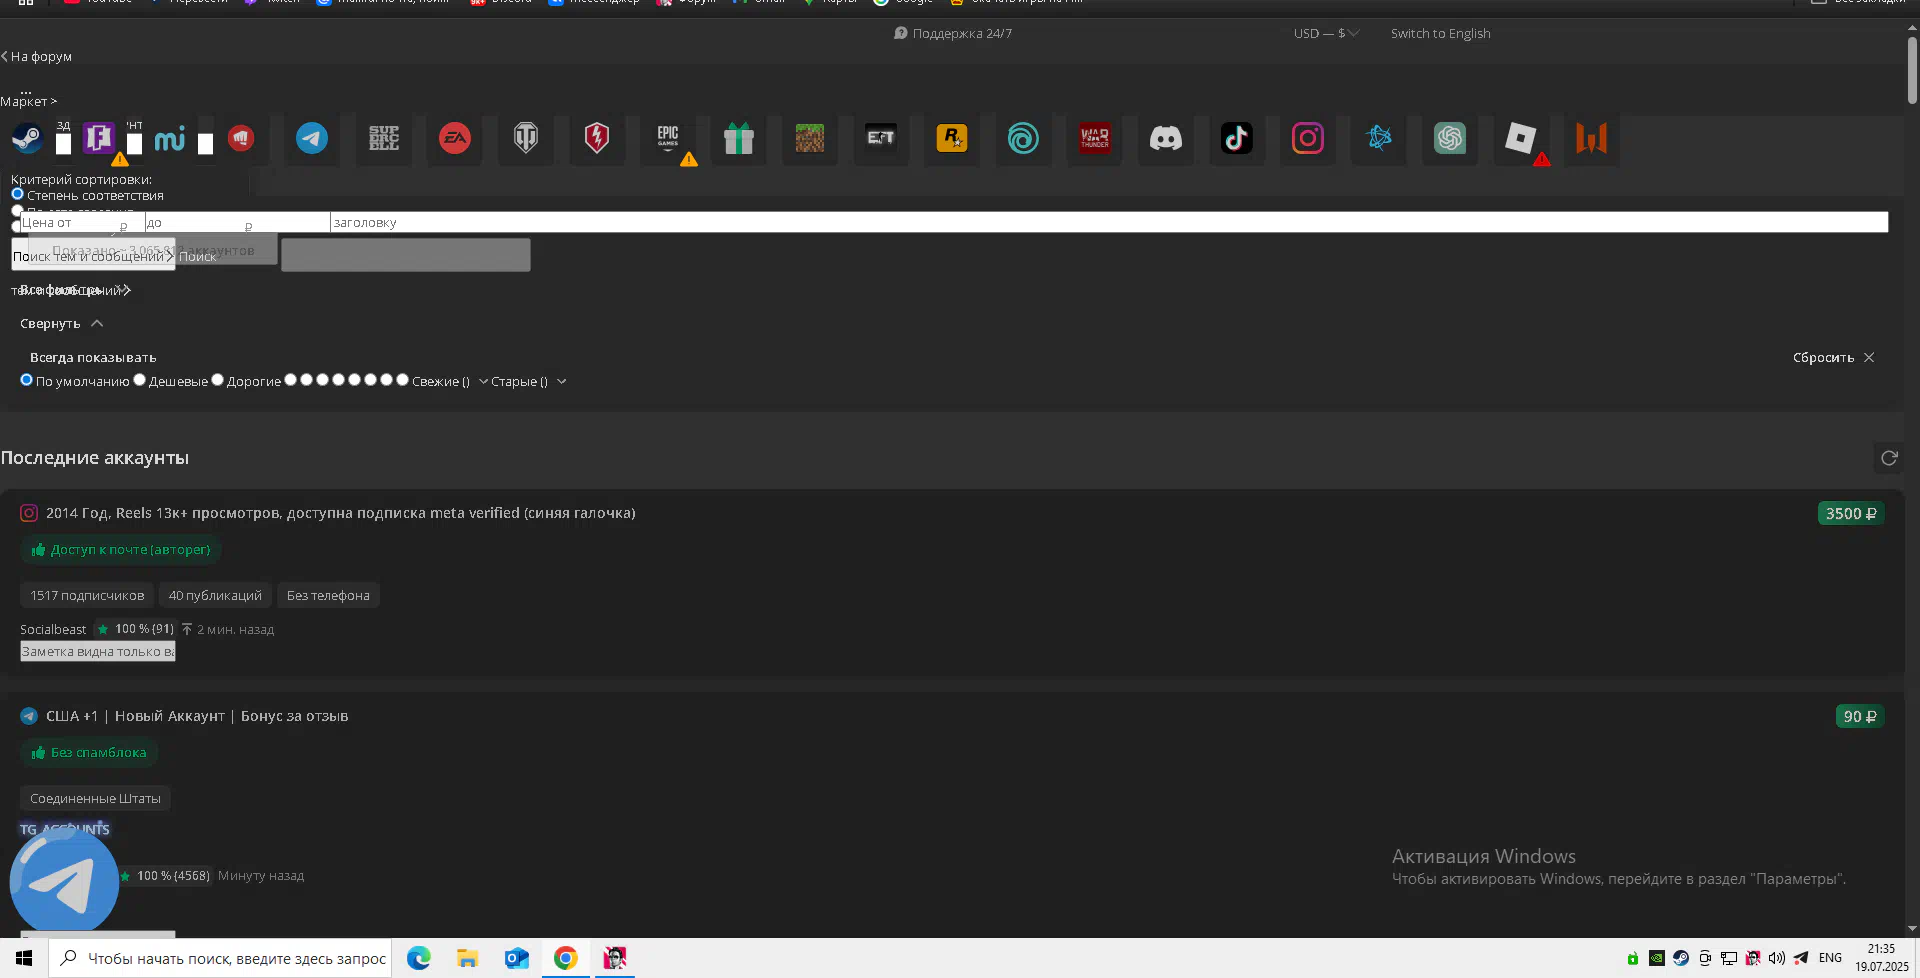
Task: Click the Без спамблока tag
Action: [x=89, y=752]
